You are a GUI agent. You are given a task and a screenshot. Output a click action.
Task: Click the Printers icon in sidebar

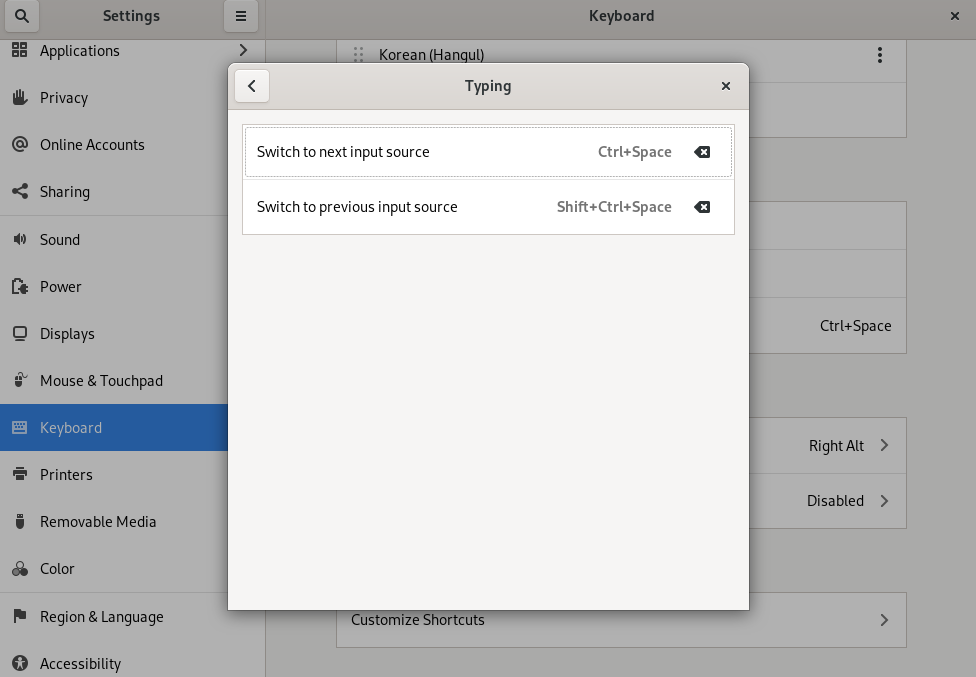(x=19, y=474)
